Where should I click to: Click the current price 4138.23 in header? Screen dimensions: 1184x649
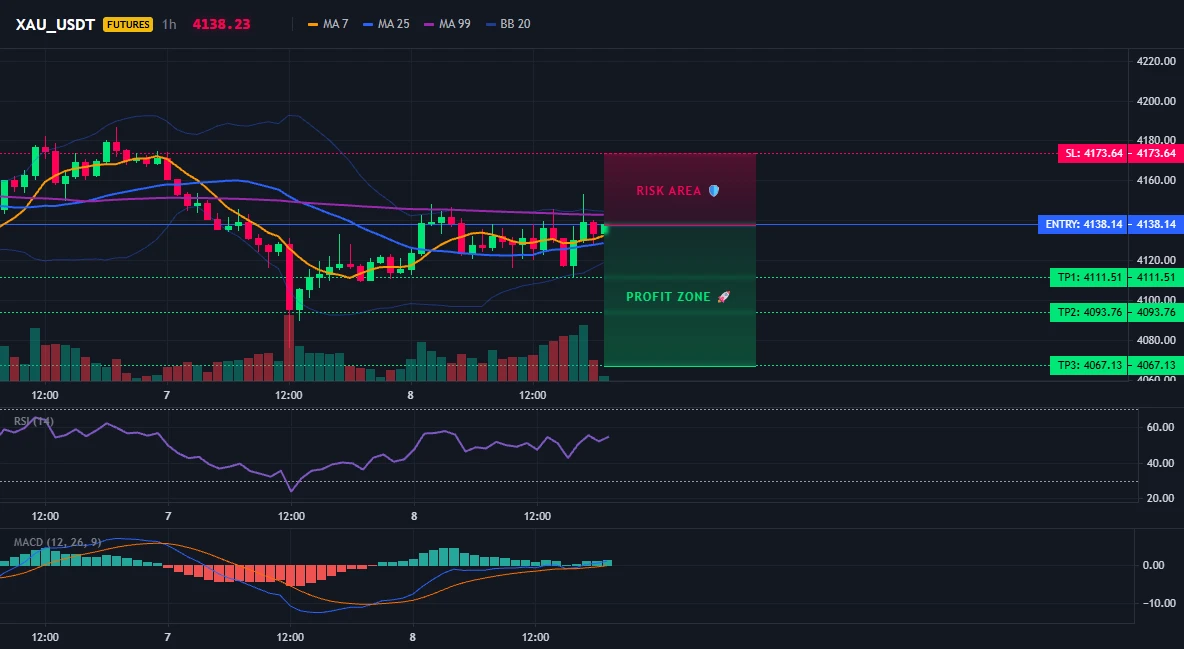pos(221,24)
